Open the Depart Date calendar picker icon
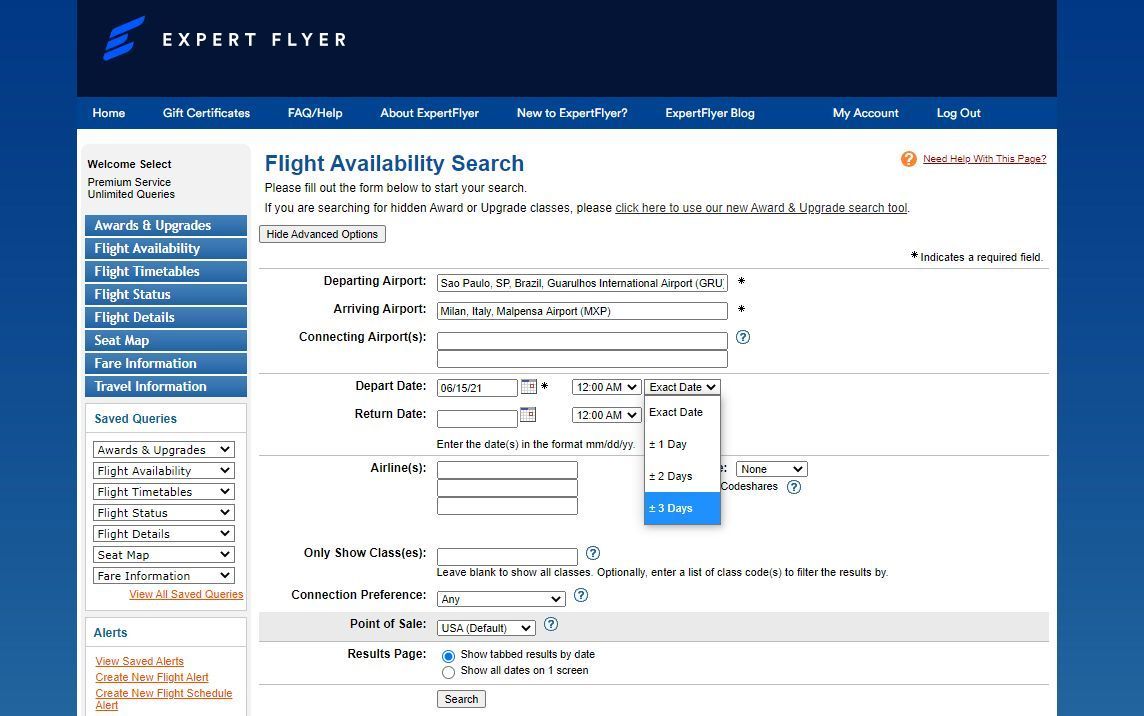This screenshot has width=1144, height=716. pos(528,386)
